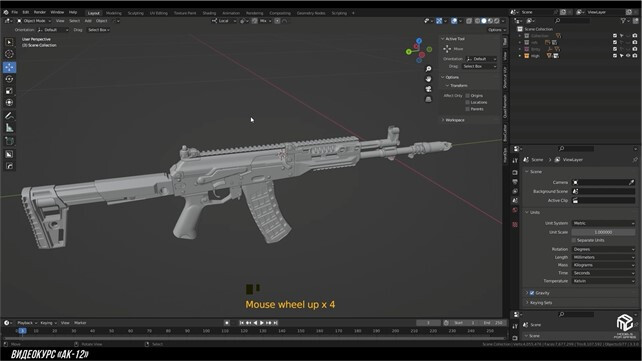Click the Unit Scale value field

coord(604,232)
